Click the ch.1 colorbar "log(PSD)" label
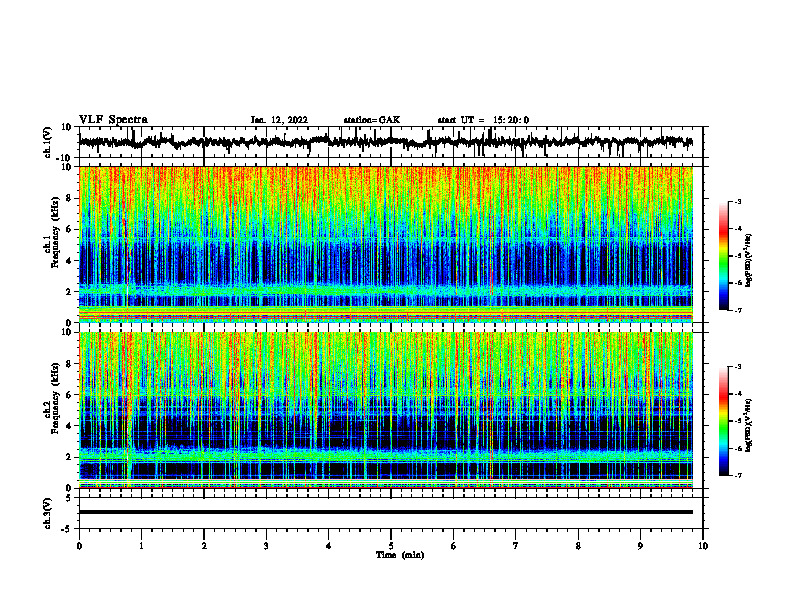The height and width of the screenshot is (612, 792). 749,260
